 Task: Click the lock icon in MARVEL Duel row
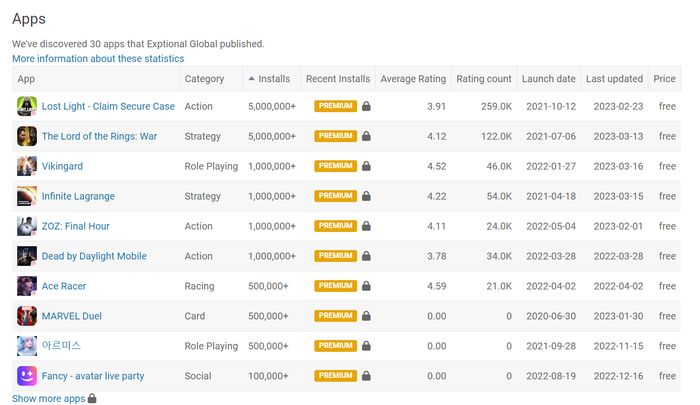tap(366, 315)
